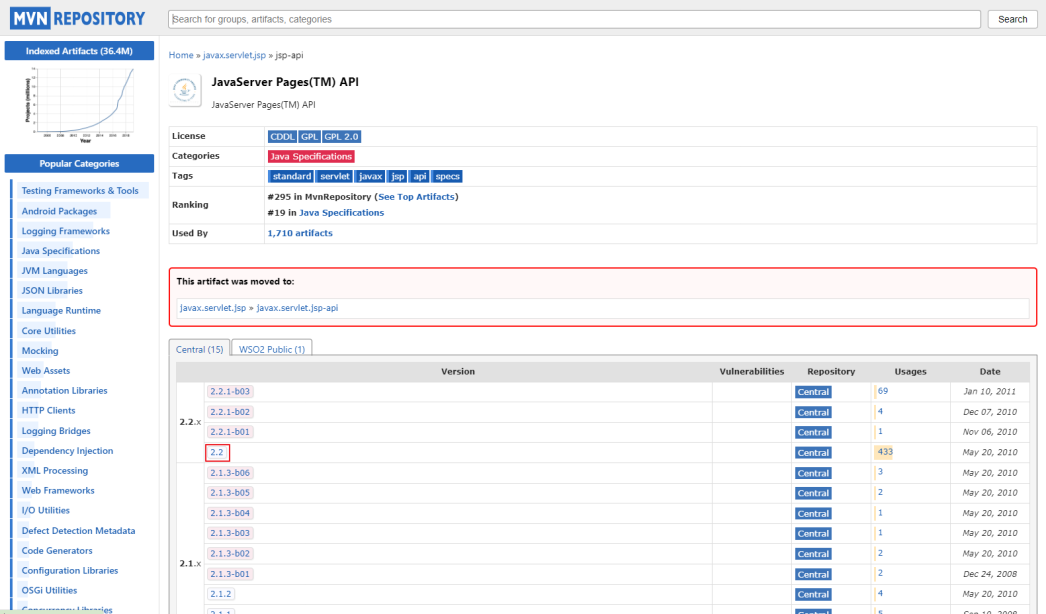This screenshot has height=614, width=1046.
Task: Click the Popular Categories header
Action: (79, 164)
